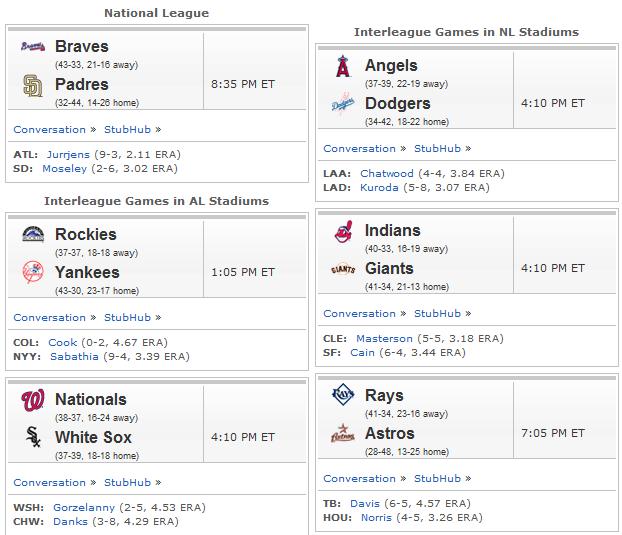Image resolution: width=622 pixels, height=535 pixels.
Task: Open Conversation for Rays vs Astros game
Action: point(359,479)
